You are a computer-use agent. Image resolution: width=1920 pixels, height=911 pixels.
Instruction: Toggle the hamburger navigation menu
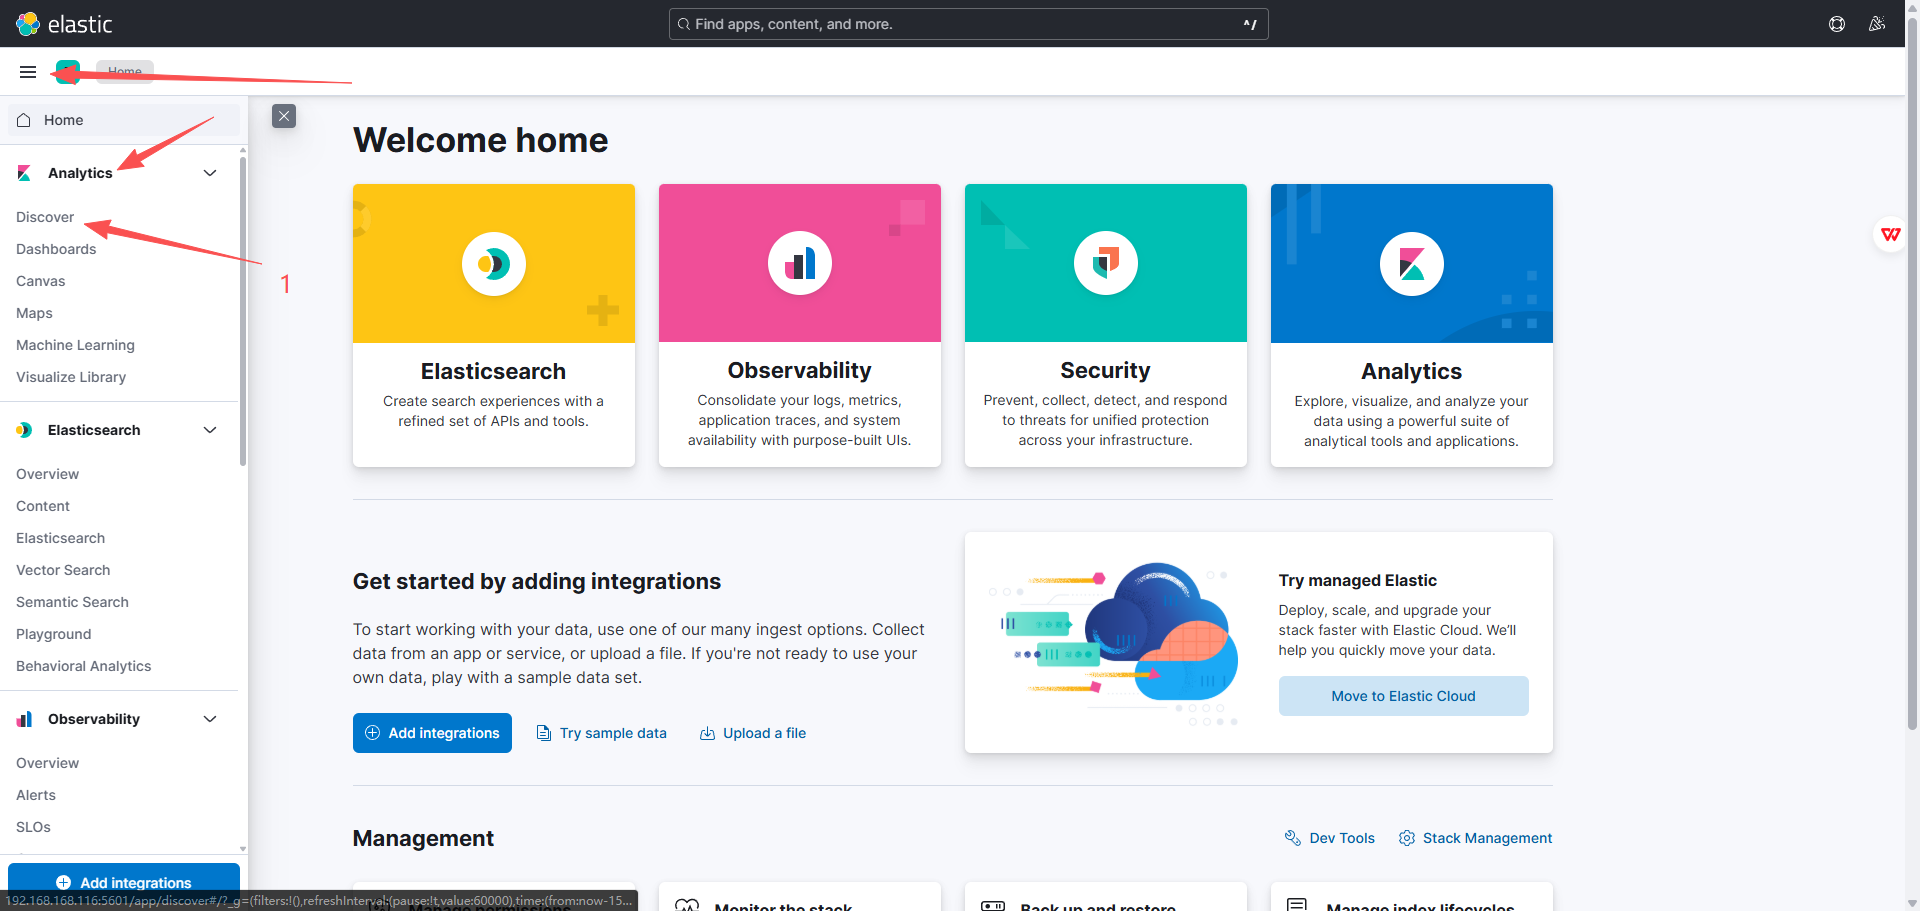click(x=28, y=72)
